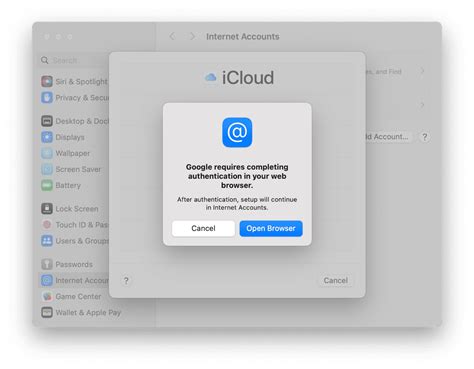The image size is (474, 369).
Task: Open help in the iCloud sheet
Action: coord(126,281)
